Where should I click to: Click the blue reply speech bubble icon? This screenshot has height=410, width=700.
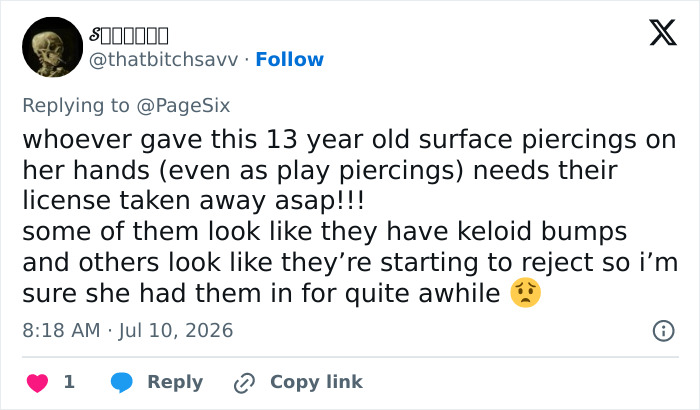(x=121, y=382)
